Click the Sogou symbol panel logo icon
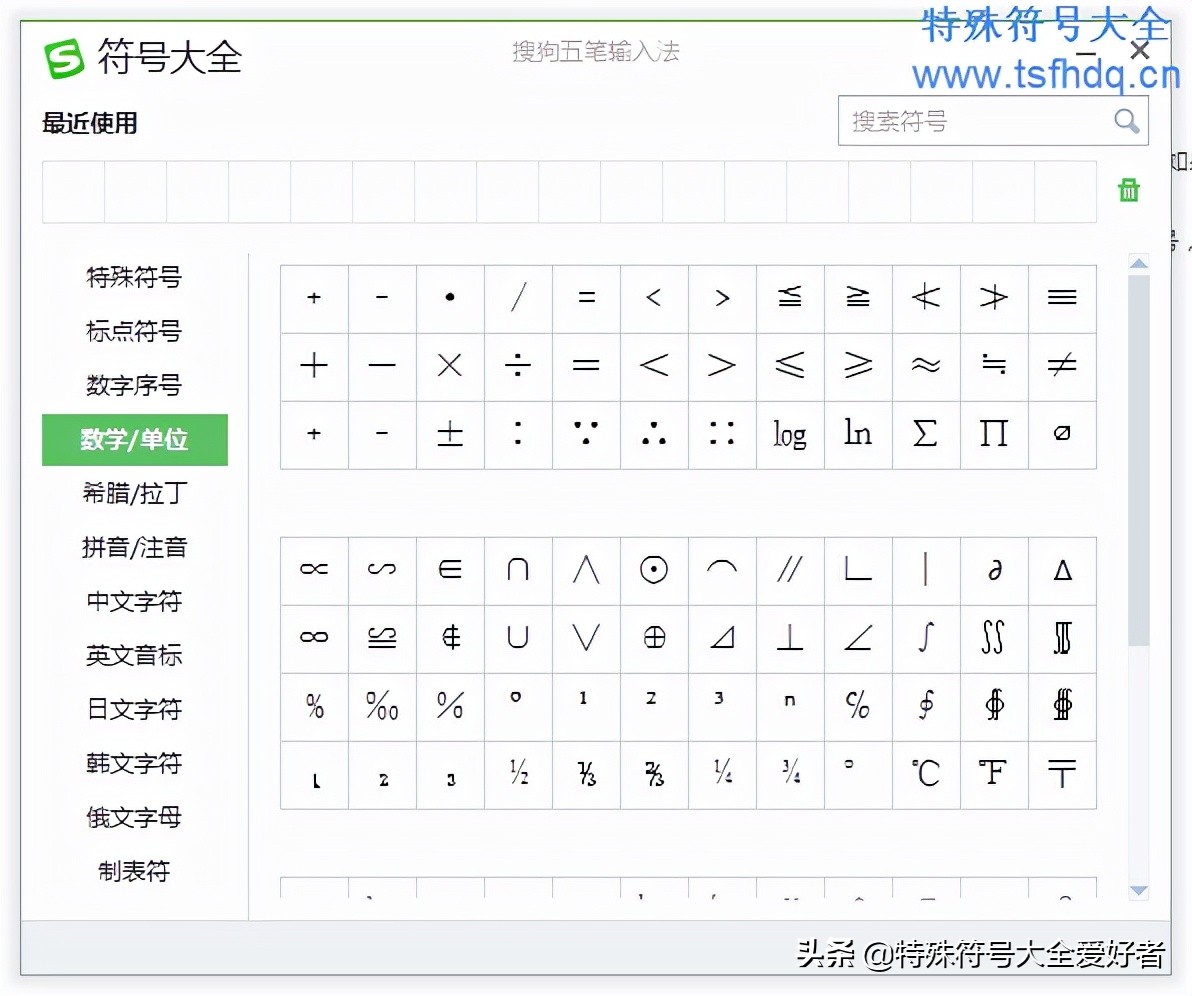The image size is (1192, 996). [x=62, y=58]
